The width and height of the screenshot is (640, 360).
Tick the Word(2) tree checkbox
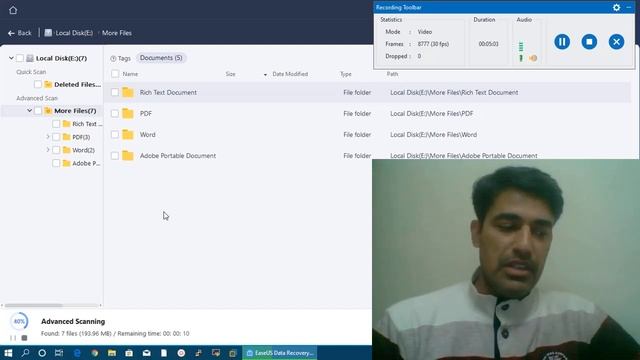[56, 150]
